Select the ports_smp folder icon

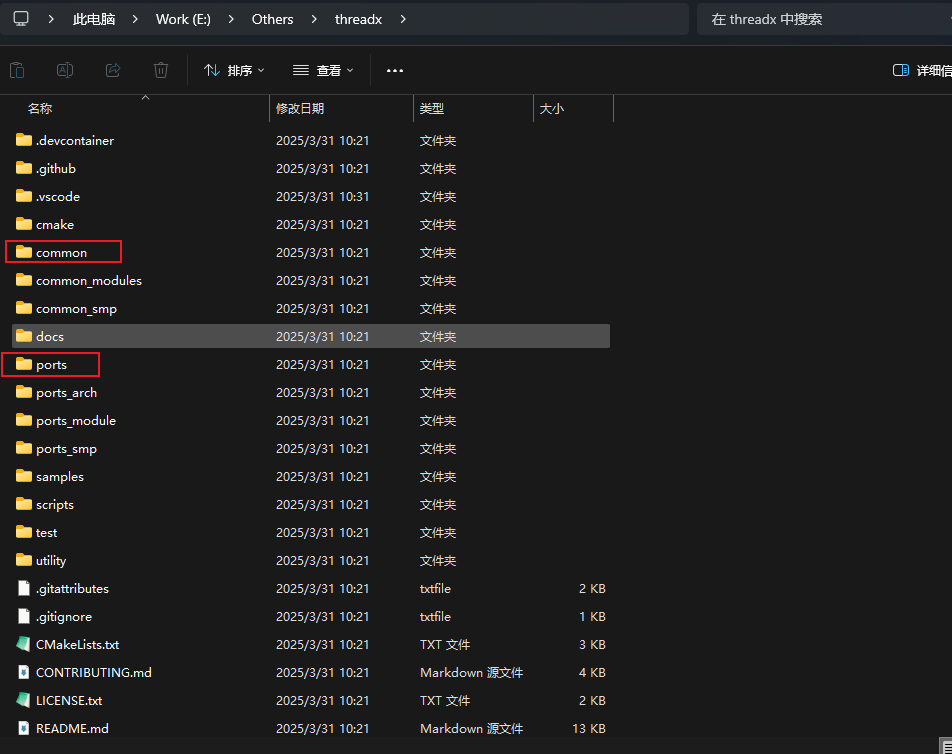coord(24,448)
